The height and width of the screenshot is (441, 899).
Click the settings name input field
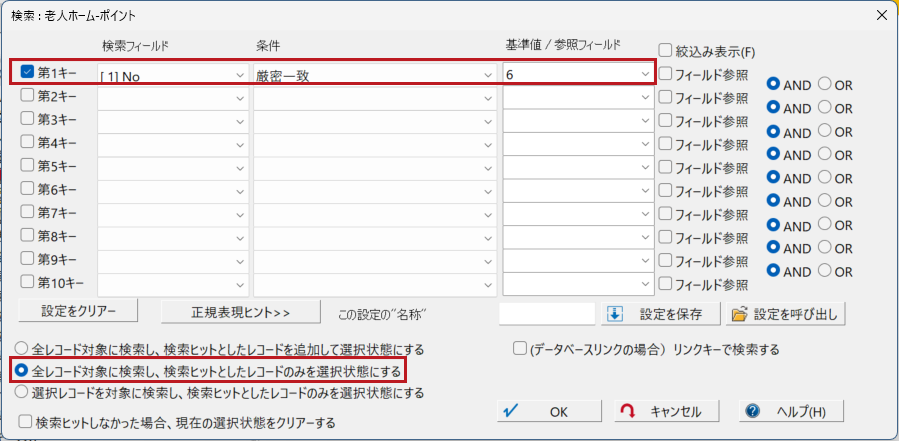pos(546,313)
